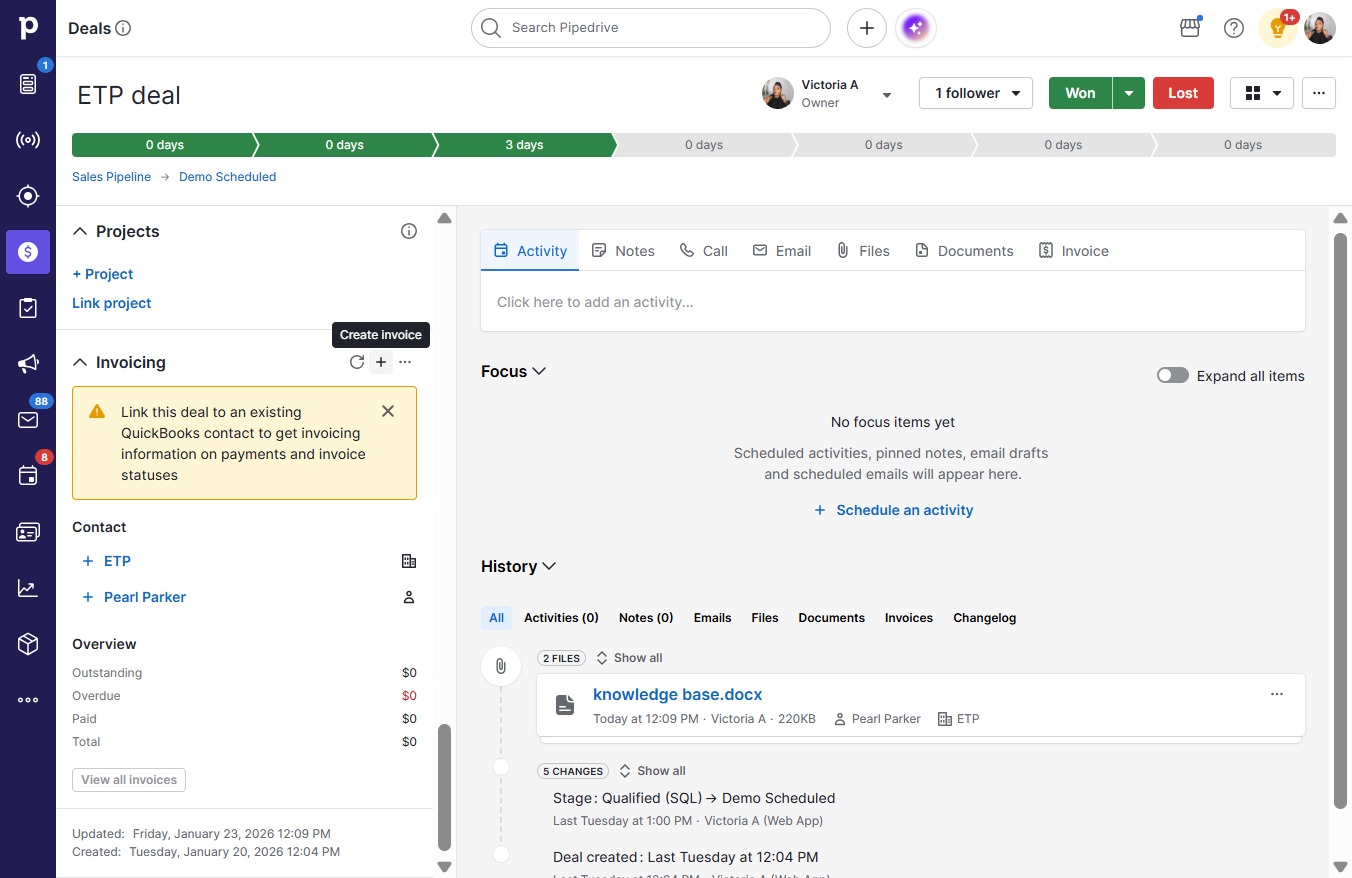Switch to the Files tab
This screenshot has height=878, width=1352.
click(863, 251)
